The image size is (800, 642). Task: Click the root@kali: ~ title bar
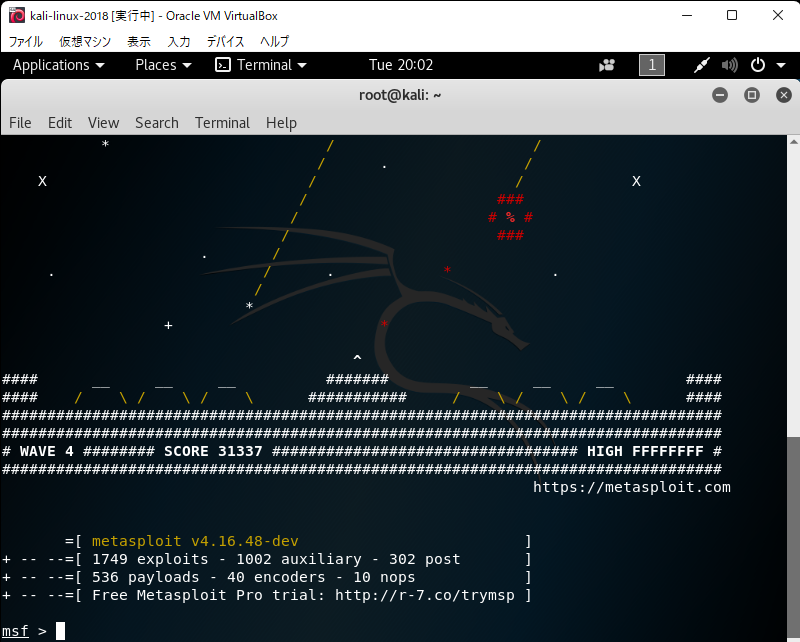point(400,95)
